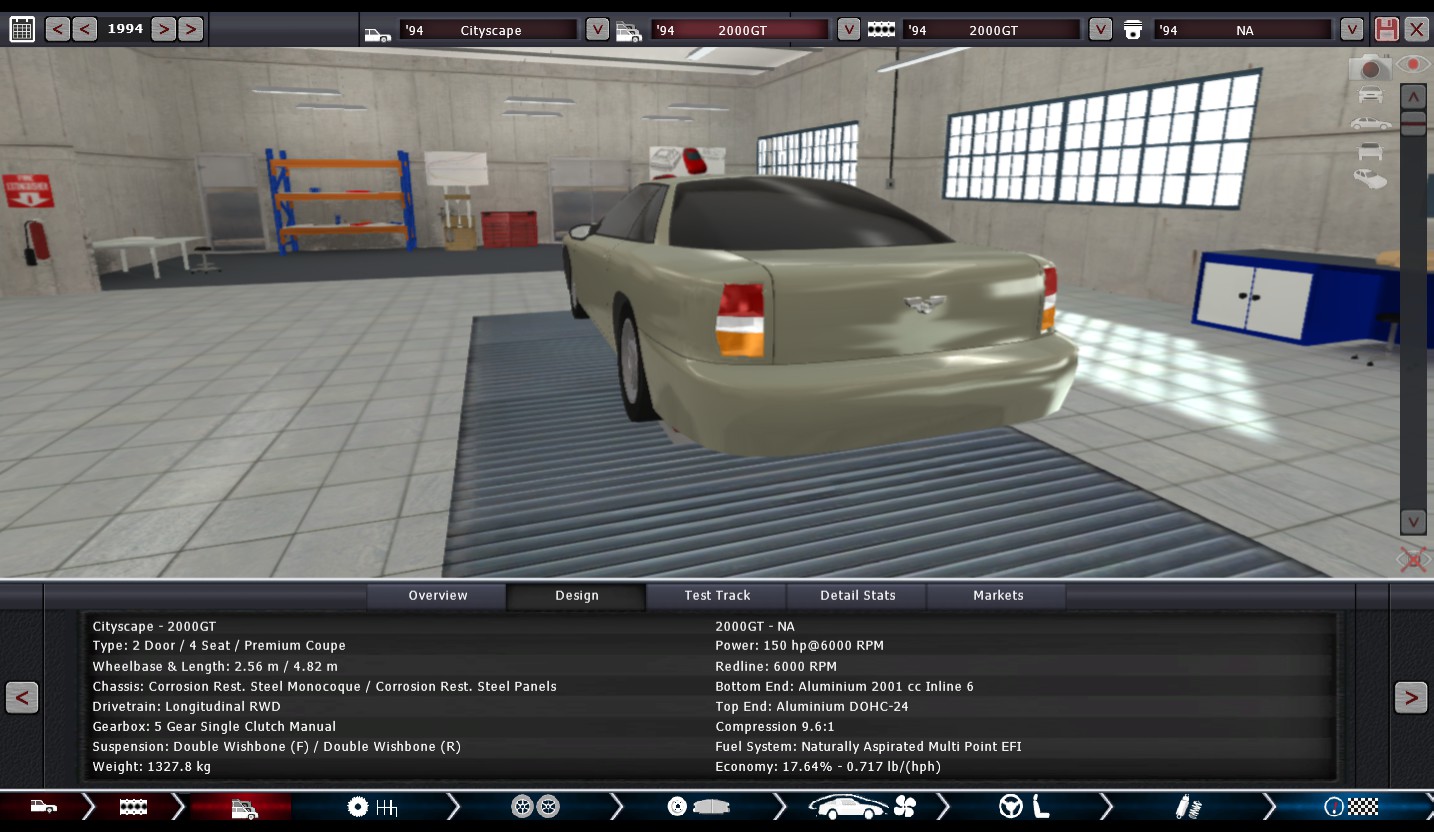
Task: Open the Markets tab
Action: coord(997,596)
